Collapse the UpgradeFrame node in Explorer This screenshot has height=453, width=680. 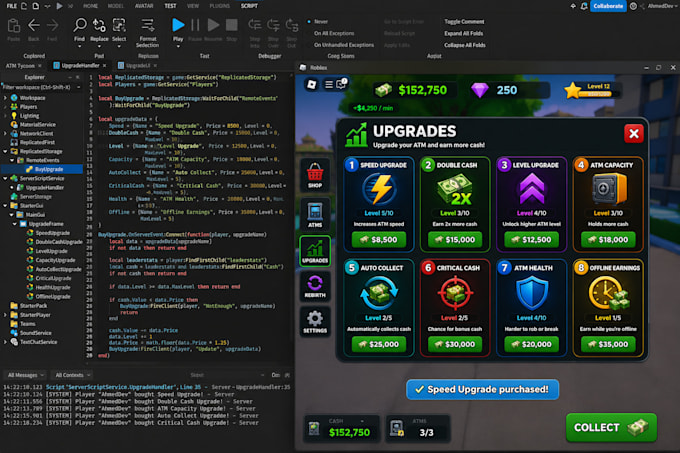point(15,224)
